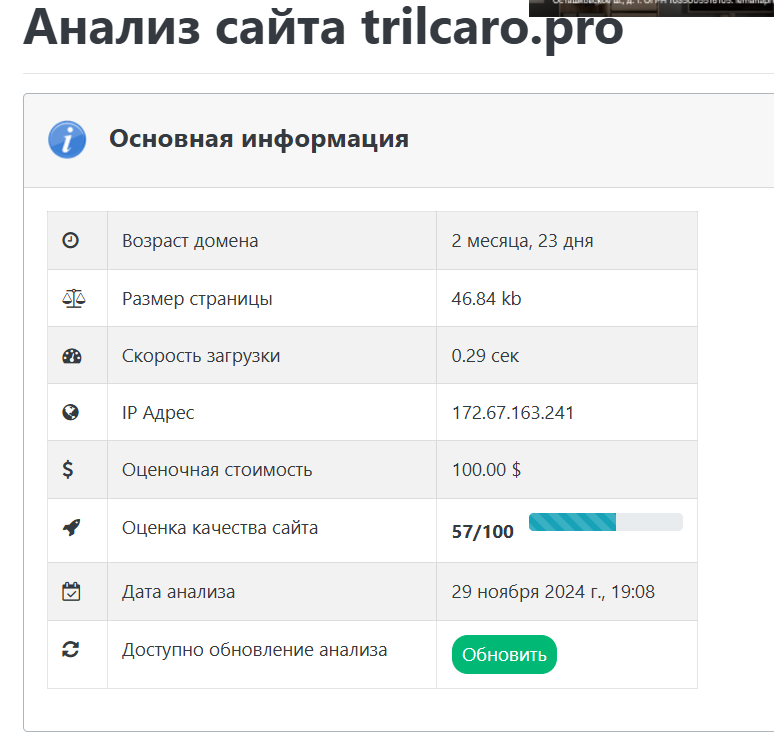The image size is (774, 732).
Task: Click the Оценка качества сайта label
Action: point(220,528)
